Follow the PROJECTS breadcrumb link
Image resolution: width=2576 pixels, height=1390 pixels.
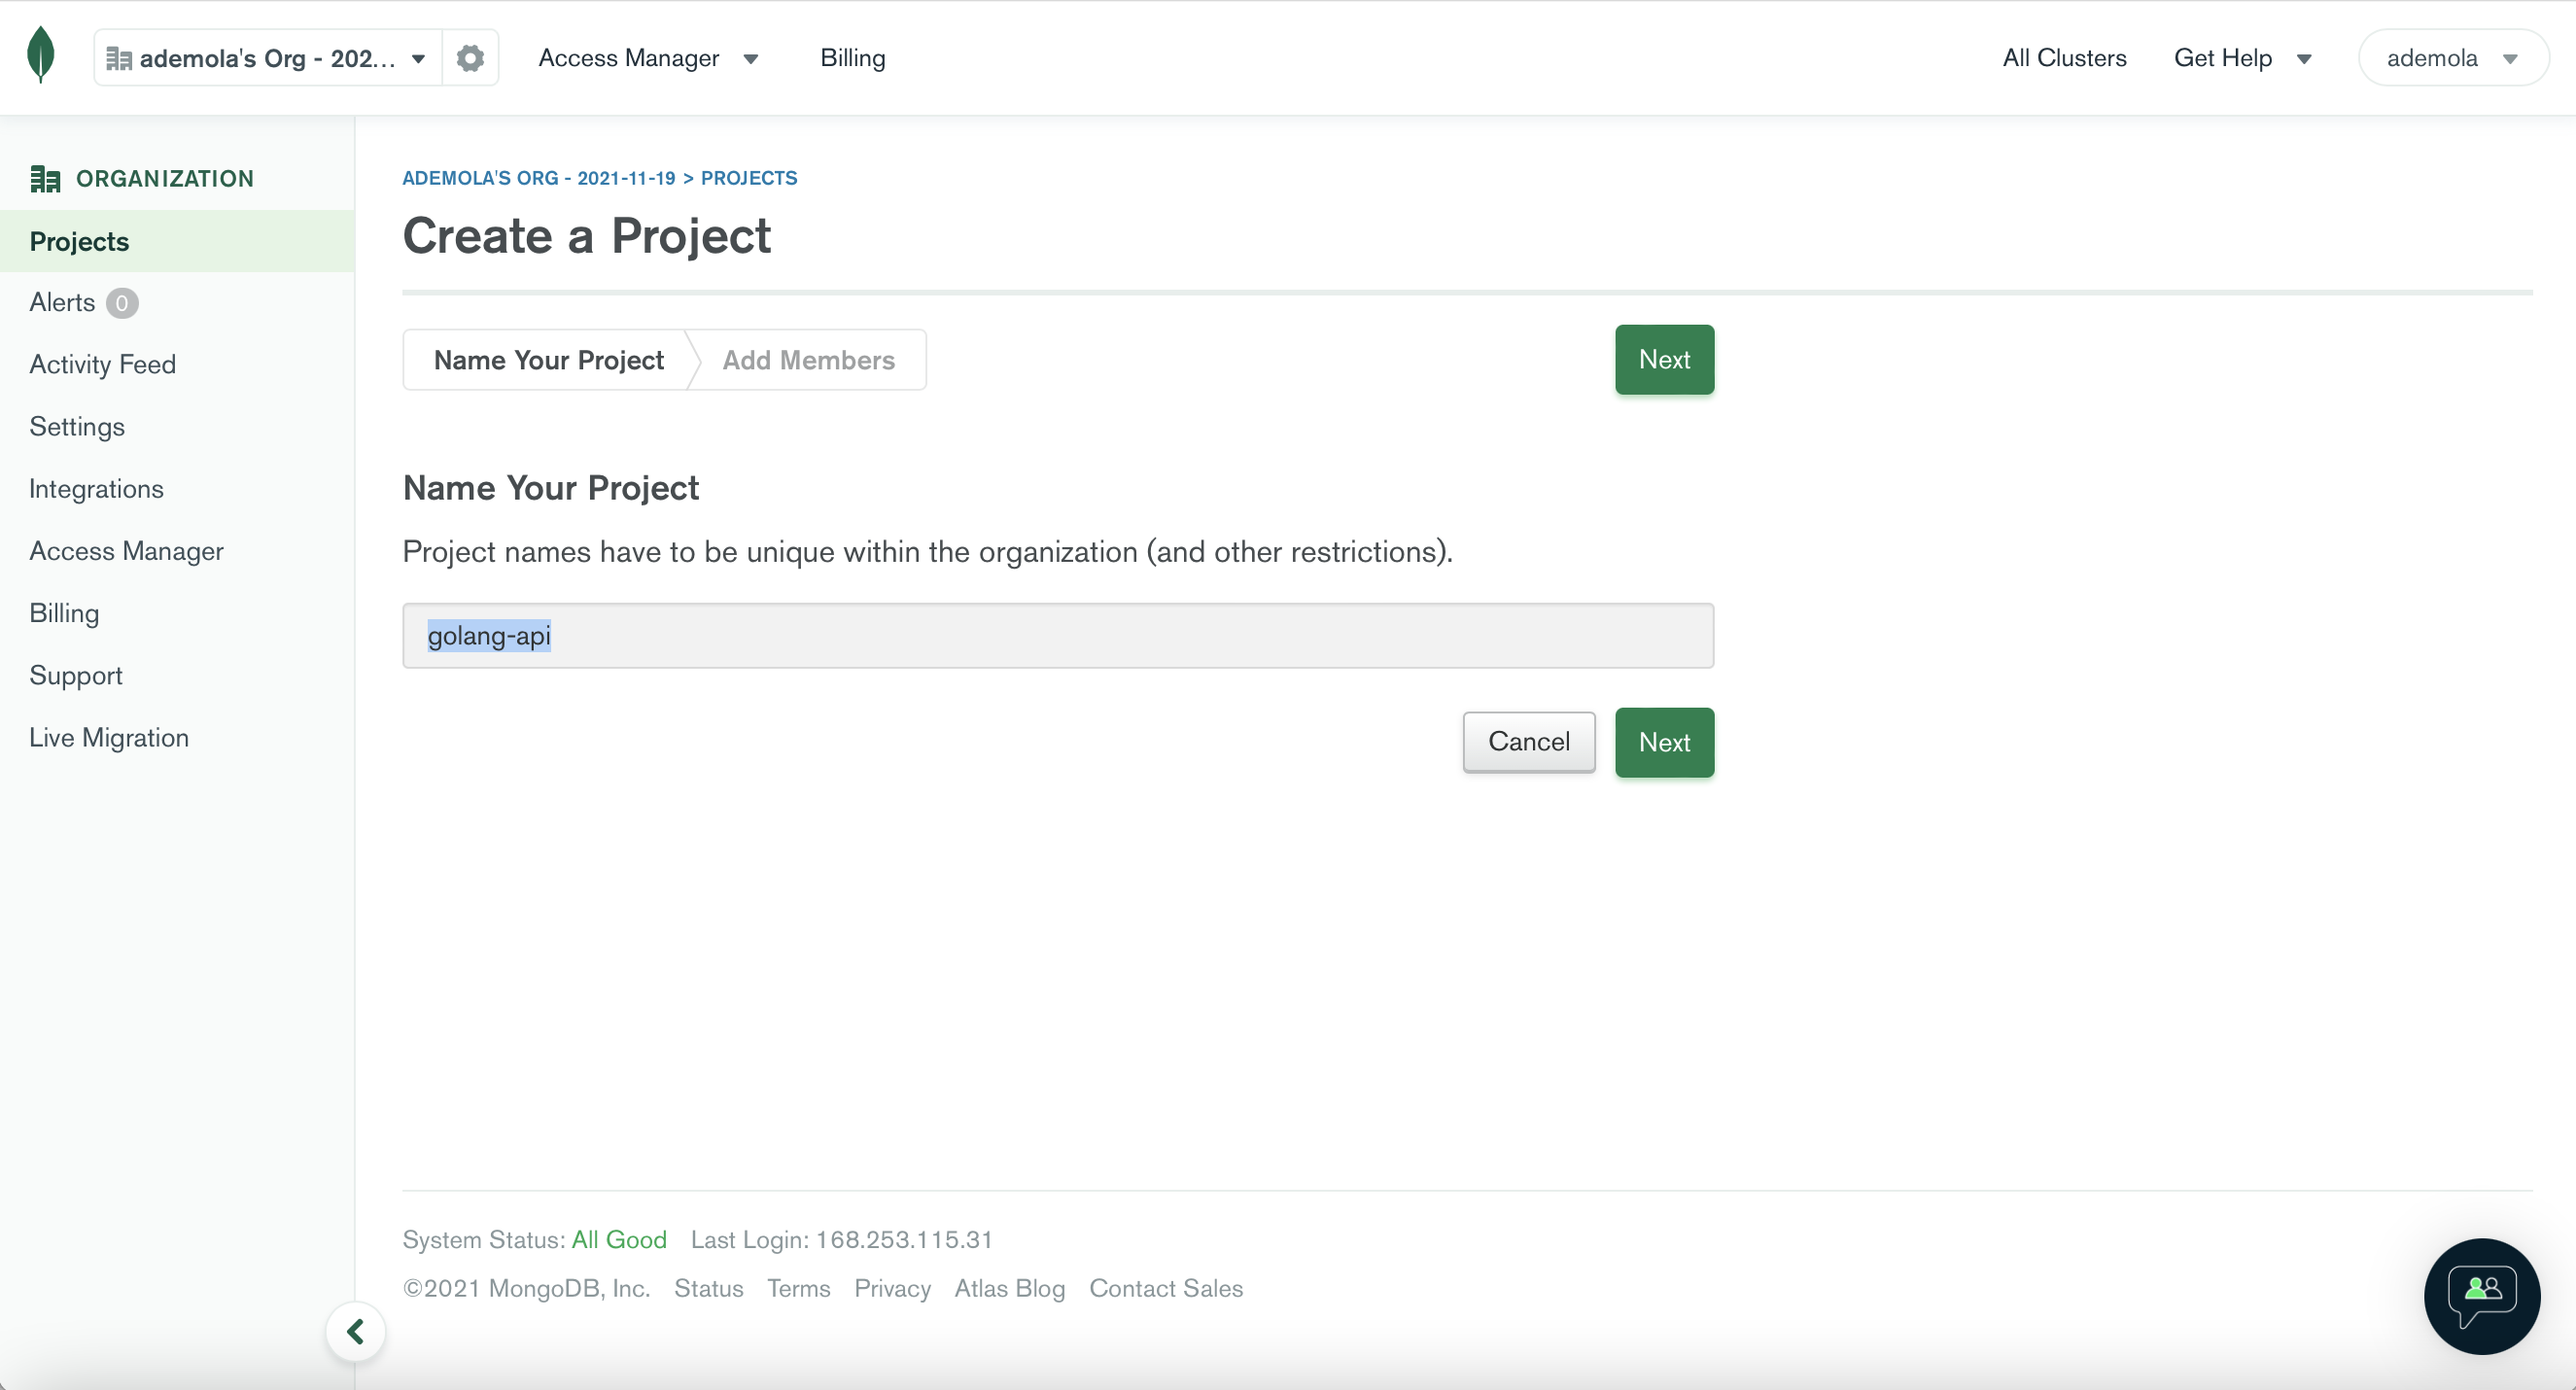(749, 178)
